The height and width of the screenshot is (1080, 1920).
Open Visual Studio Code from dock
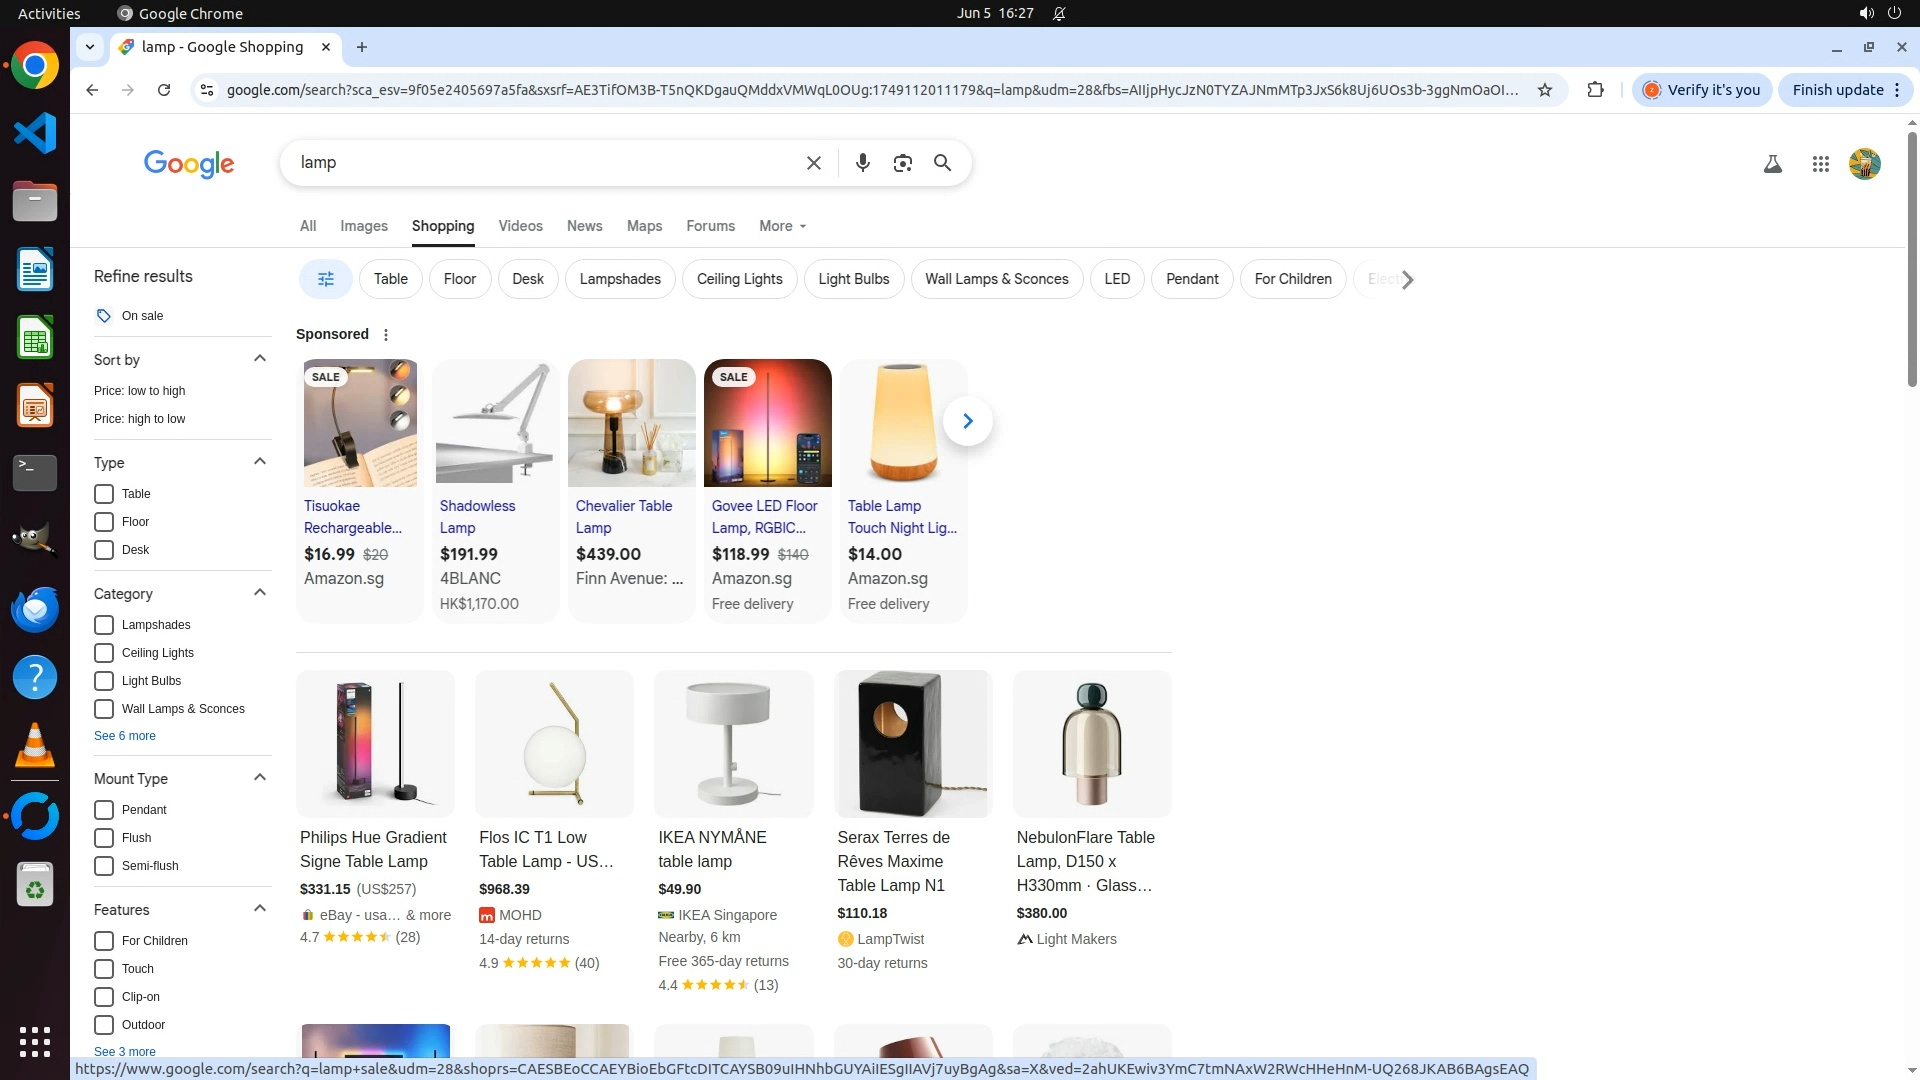point(35,133)
